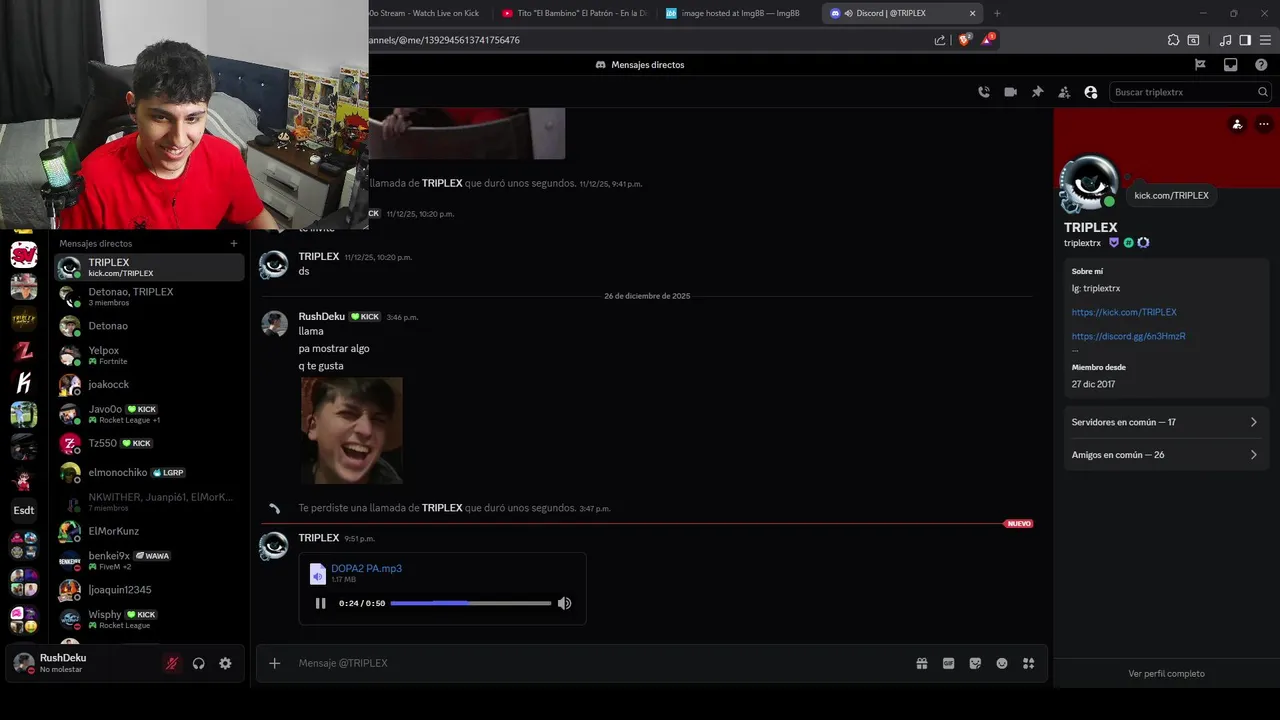Viewport: 1280px width, 720px height.
Task: Create a new direct message with the plus icon
Action: coord(234,243)
